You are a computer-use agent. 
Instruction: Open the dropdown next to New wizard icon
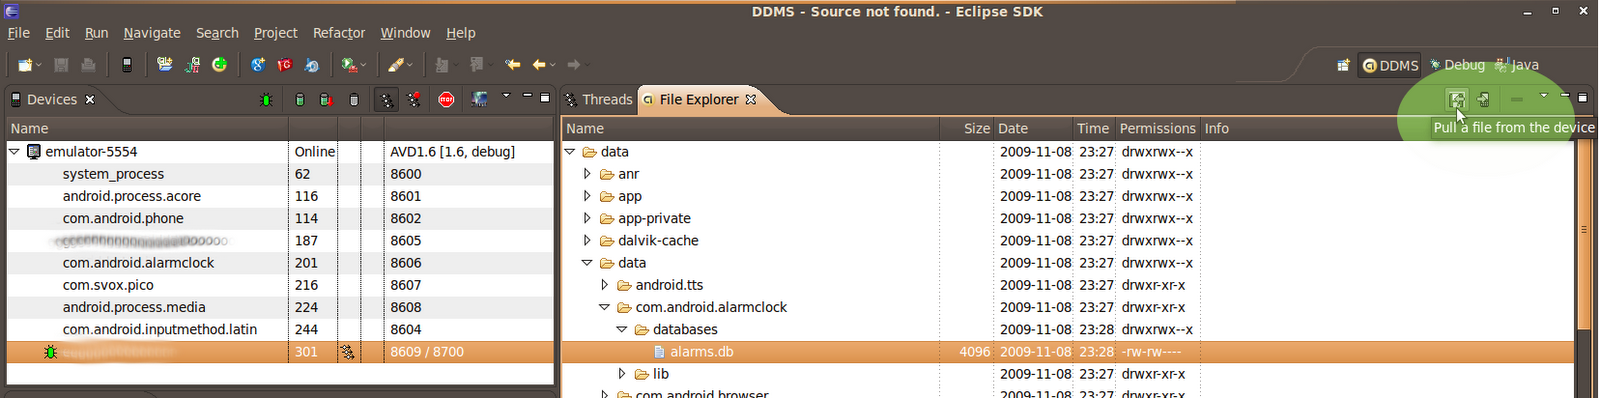click(x=39, y=66)
